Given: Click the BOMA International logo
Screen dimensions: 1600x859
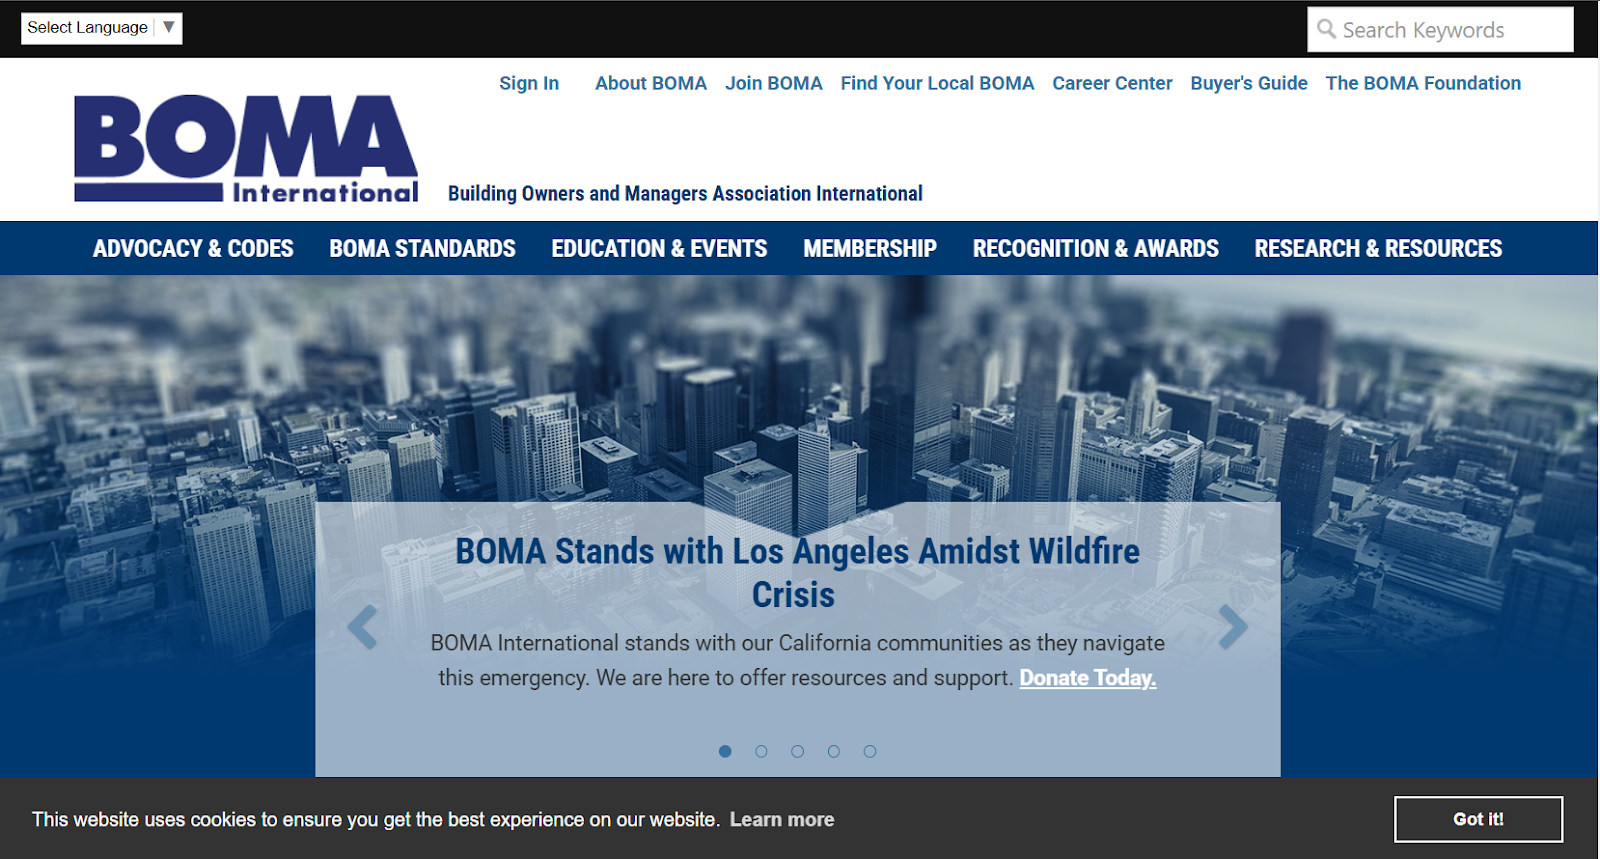Looking at the screenshot, I should [x=246, y=149].
